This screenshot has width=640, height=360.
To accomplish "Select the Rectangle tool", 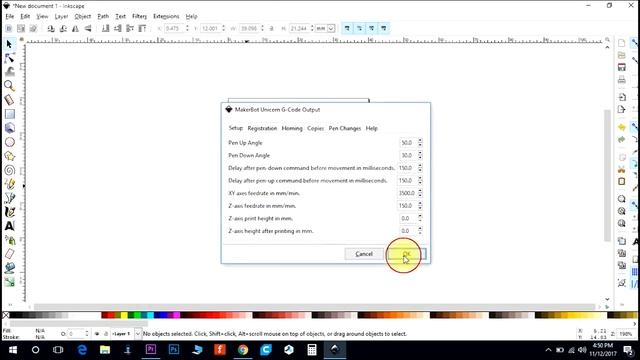I will 9,114.
